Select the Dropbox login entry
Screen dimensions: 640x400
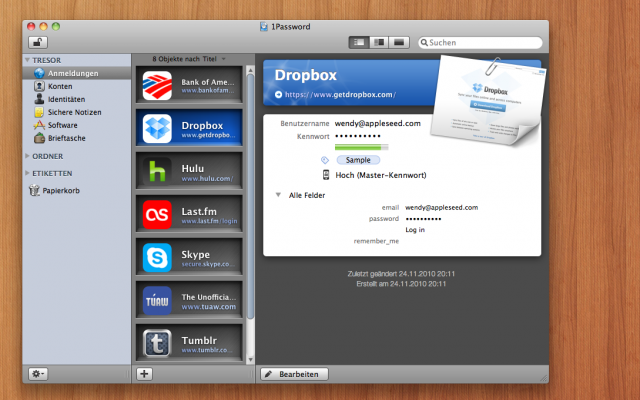click(x=189, y=128)
